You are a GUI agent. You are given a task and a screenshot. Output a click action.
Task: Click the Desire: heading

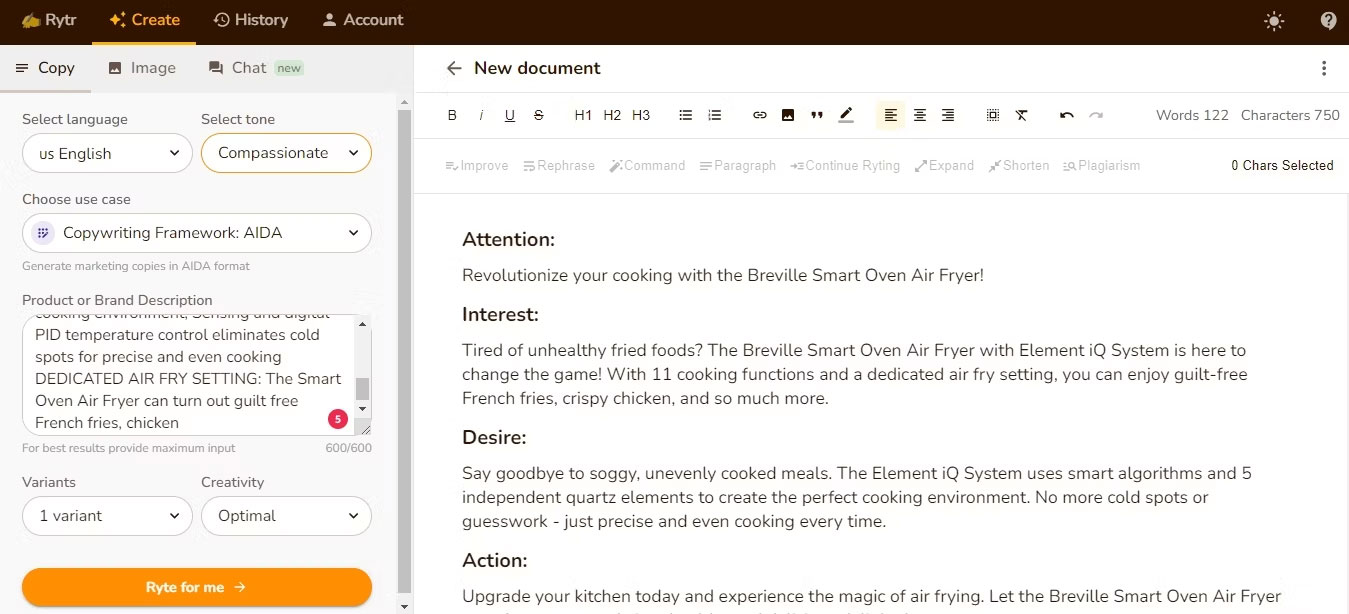click(x=494, y=437)
